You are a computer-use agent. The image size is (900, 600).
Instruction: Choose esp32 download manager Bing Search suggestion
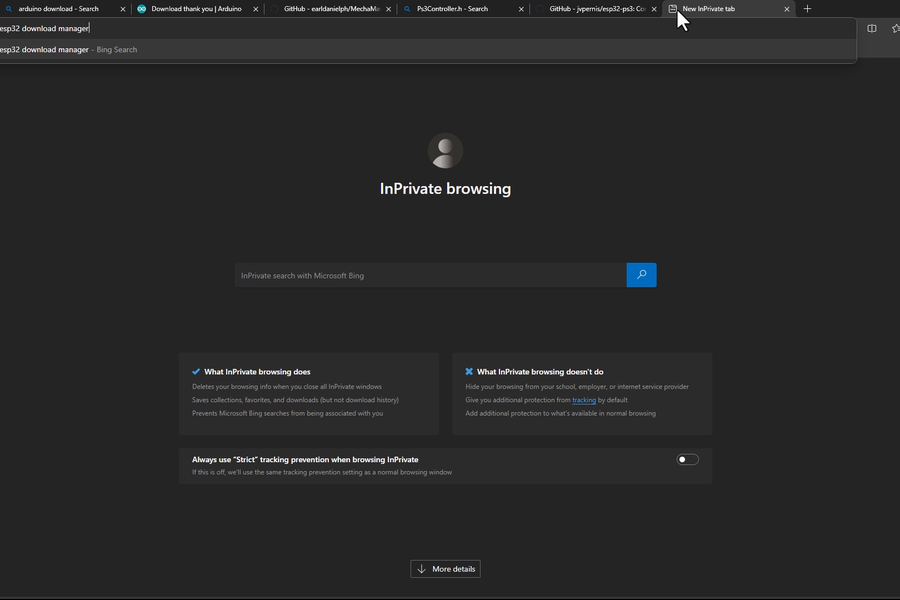point(428,49)
